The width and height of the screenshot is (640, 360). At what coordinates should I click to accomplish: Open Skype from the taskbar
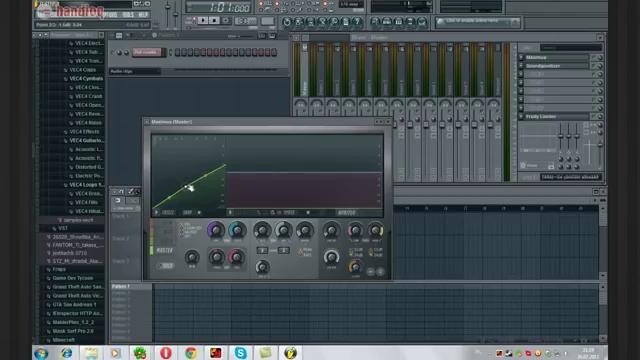(240, 353)
